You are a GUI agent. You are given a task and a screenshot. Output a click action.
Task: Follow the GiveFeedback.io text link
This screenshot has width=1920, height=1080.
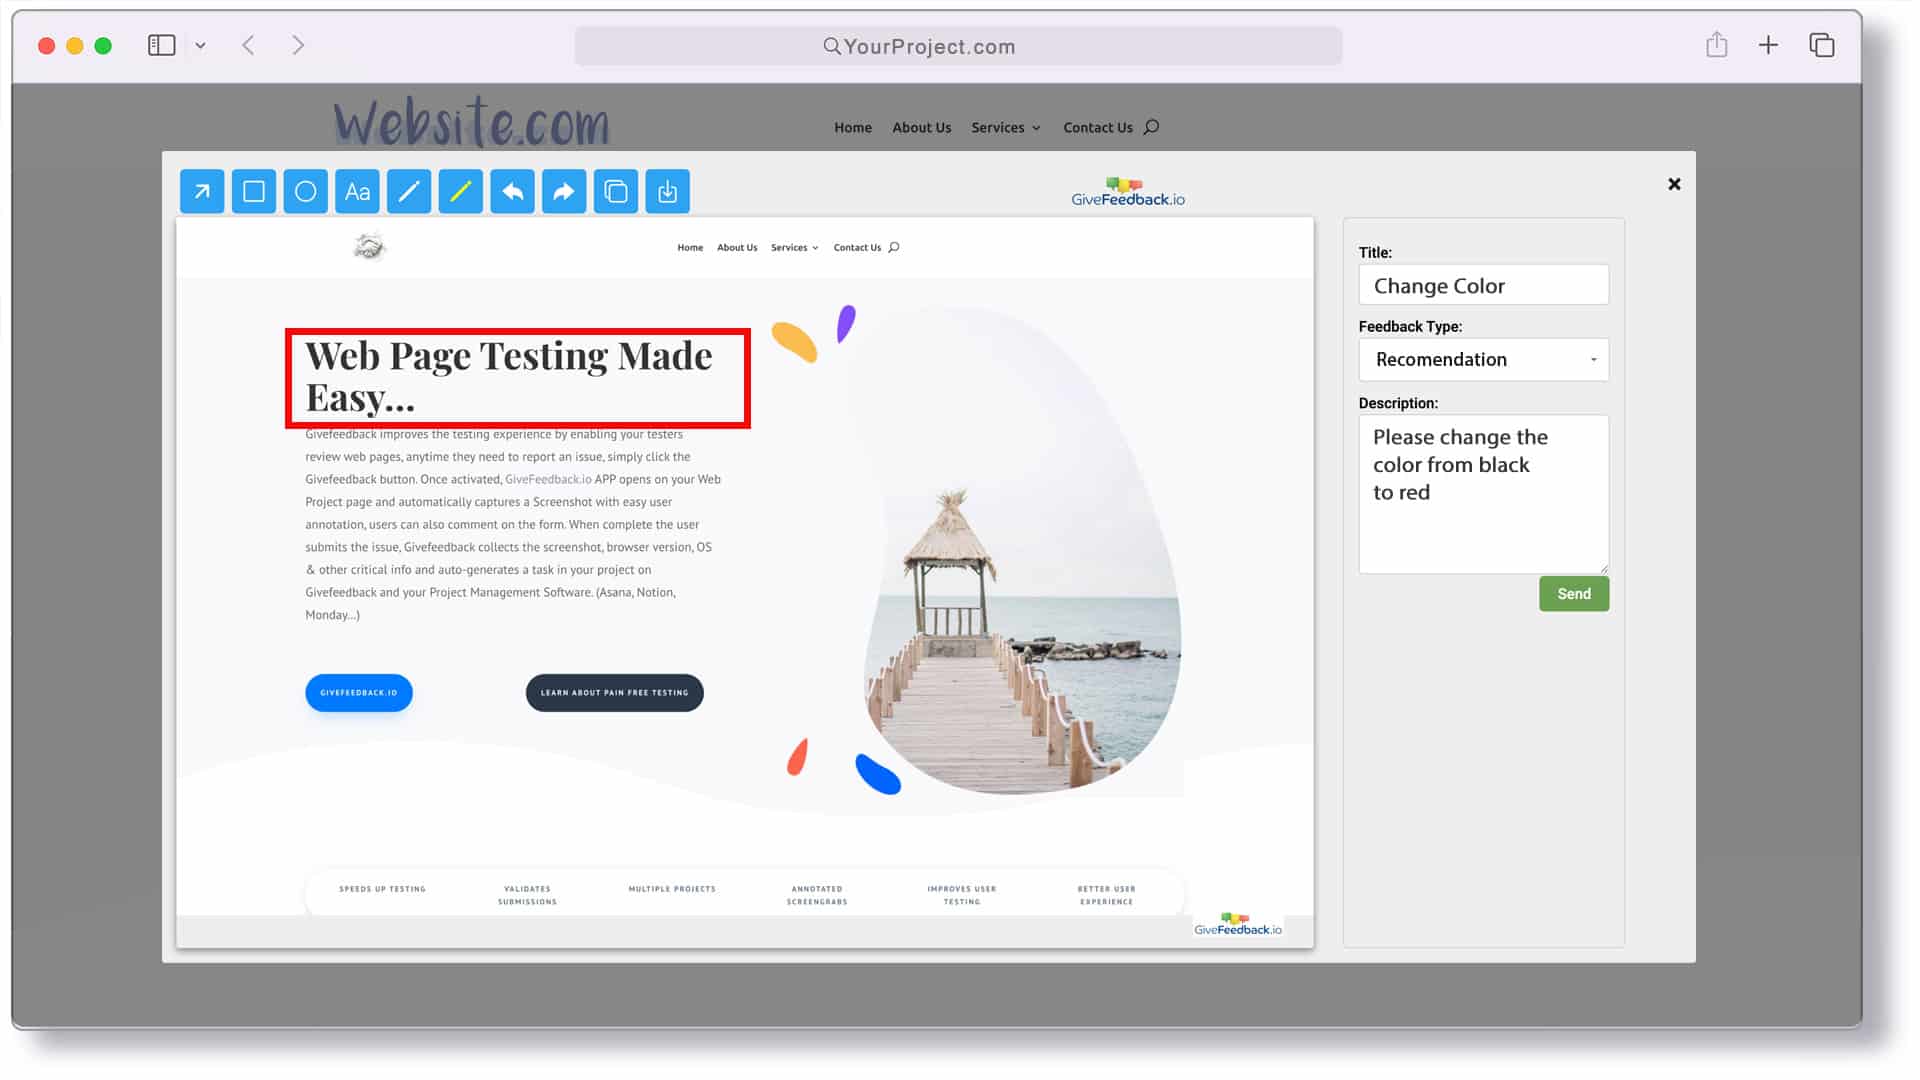point(548,479)
